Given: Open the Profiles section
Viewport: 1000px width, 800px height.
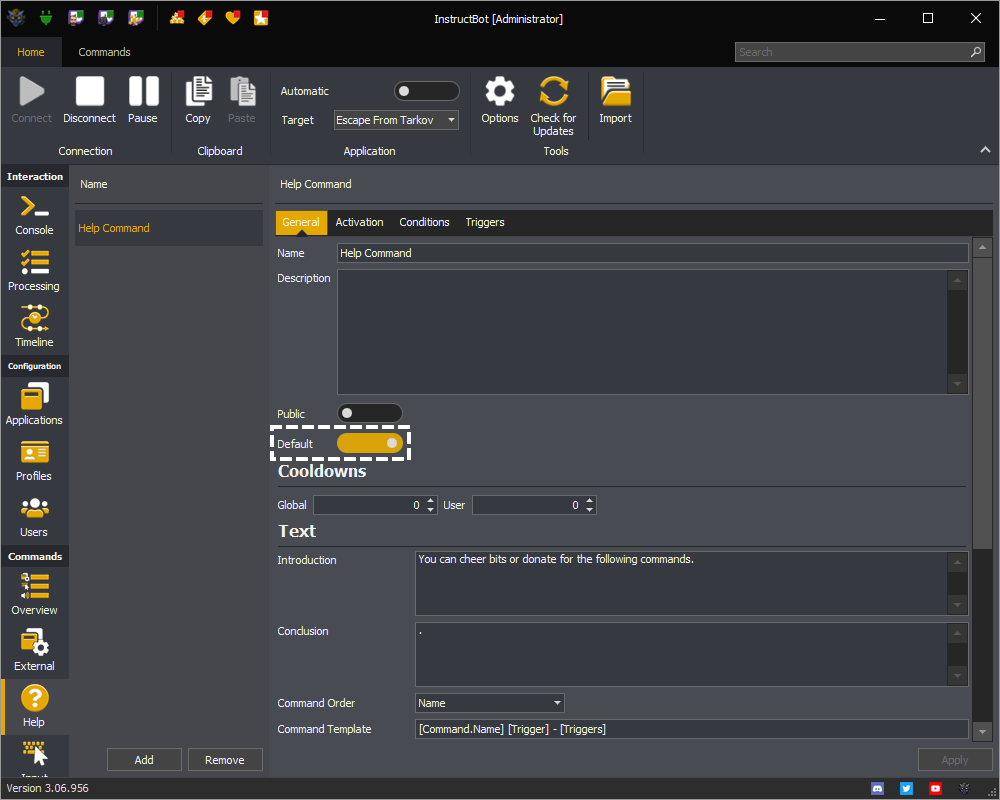Looking at the screenshot, I should pyautogui.click(x=34, y=461).
